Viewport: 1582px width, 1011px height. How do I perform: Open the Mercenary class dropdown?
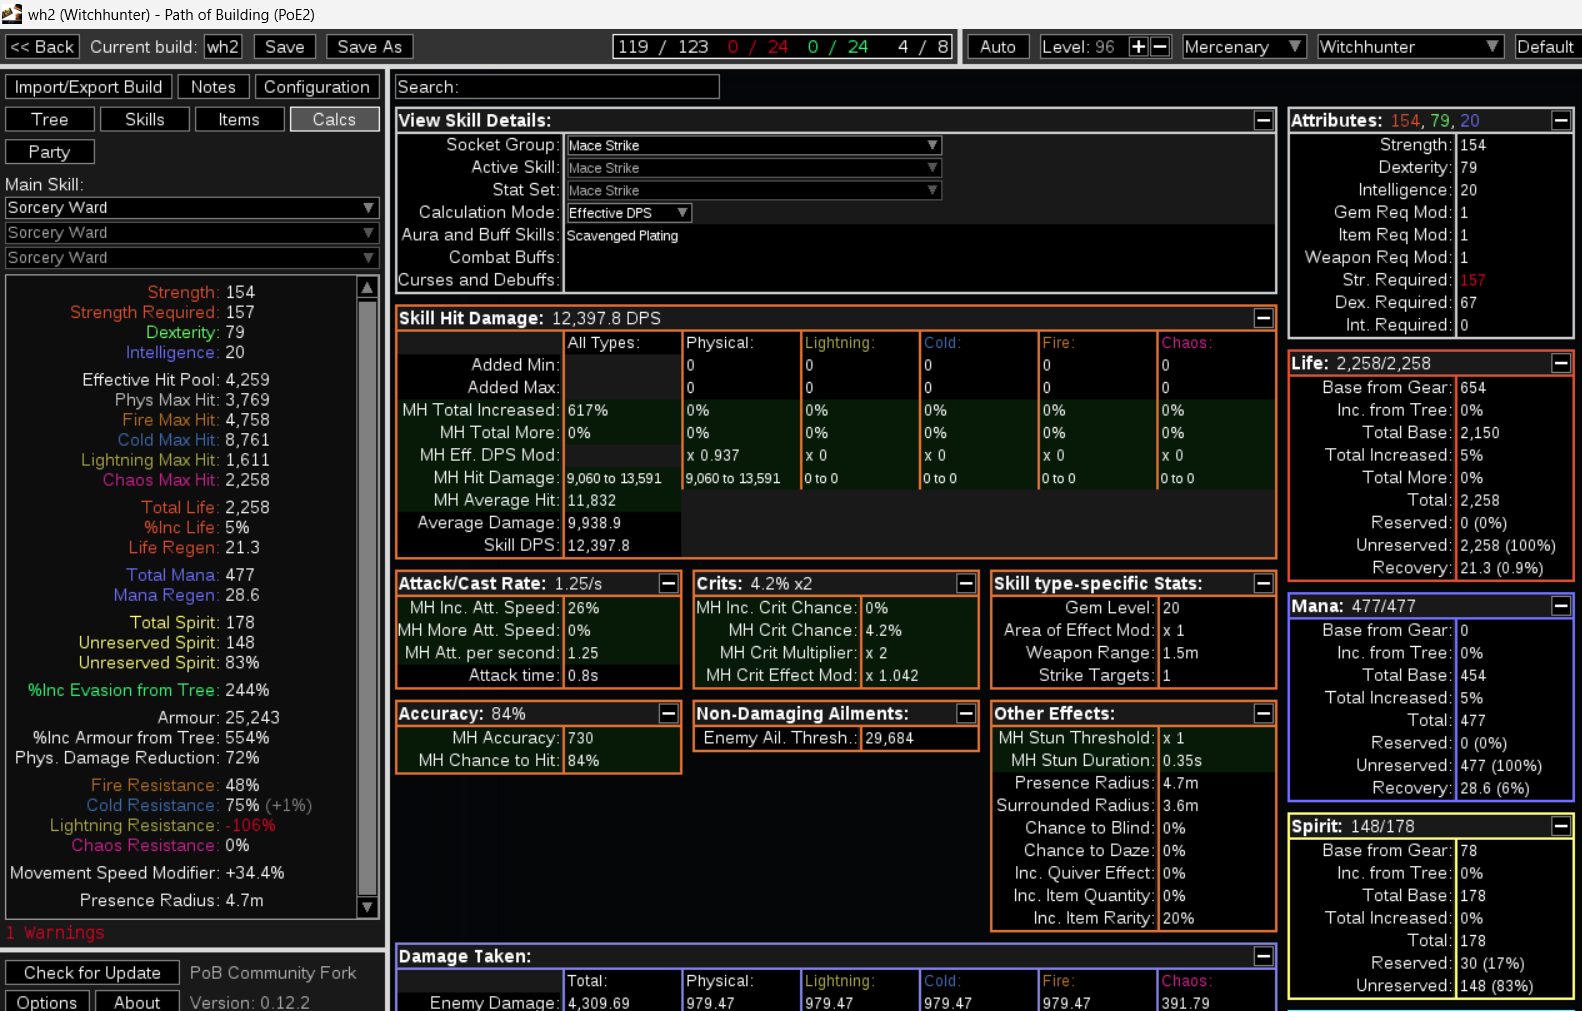point(1243,47)
